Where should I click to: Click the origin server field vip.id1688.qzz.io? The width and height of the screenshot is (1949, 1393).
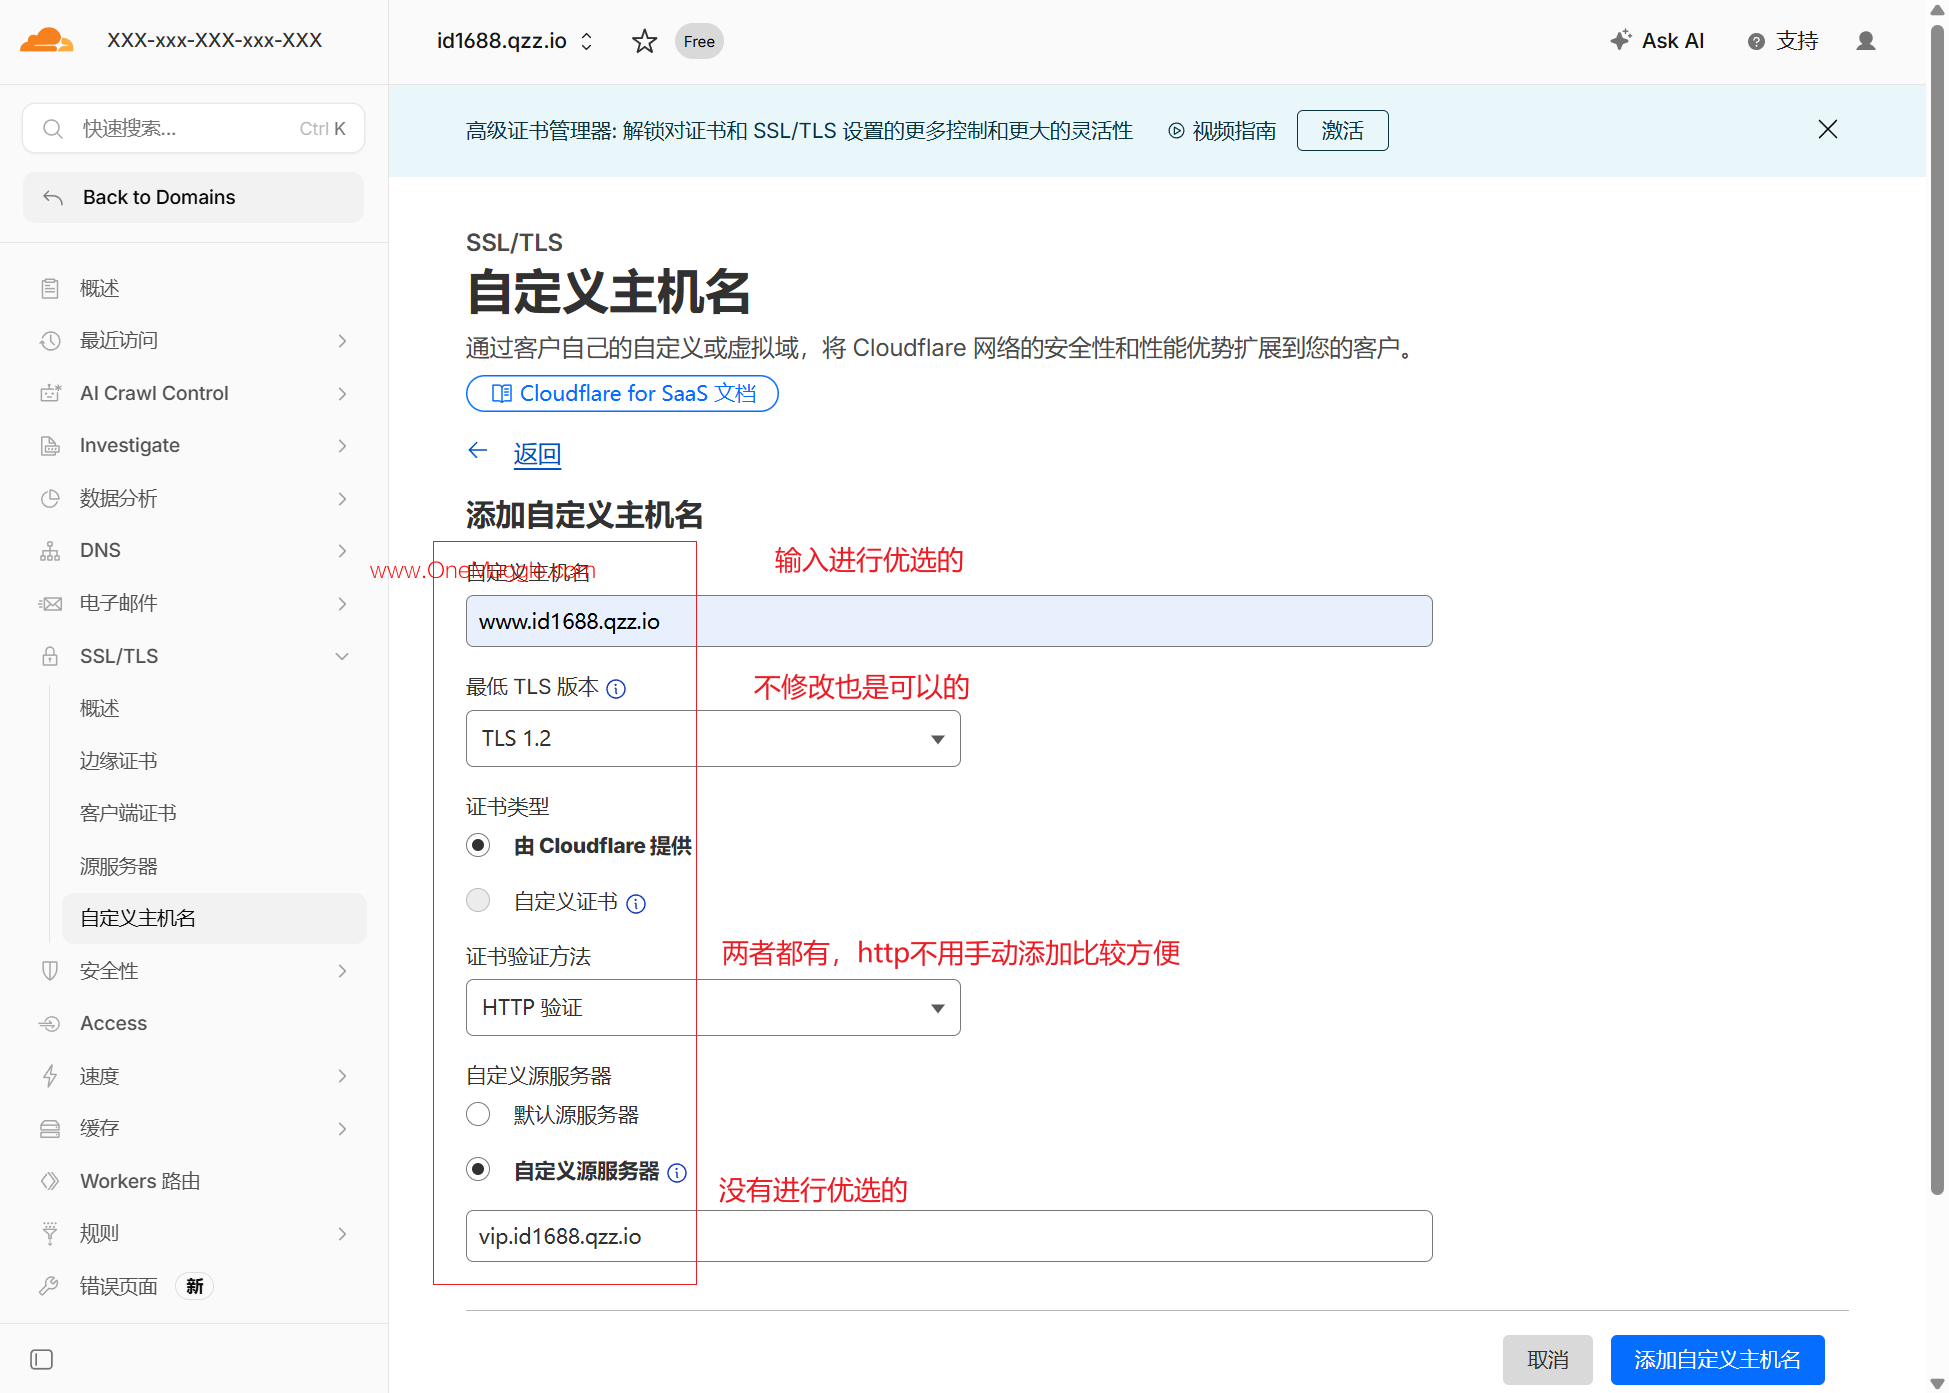pyautogui.click(x=949, y=1236)
